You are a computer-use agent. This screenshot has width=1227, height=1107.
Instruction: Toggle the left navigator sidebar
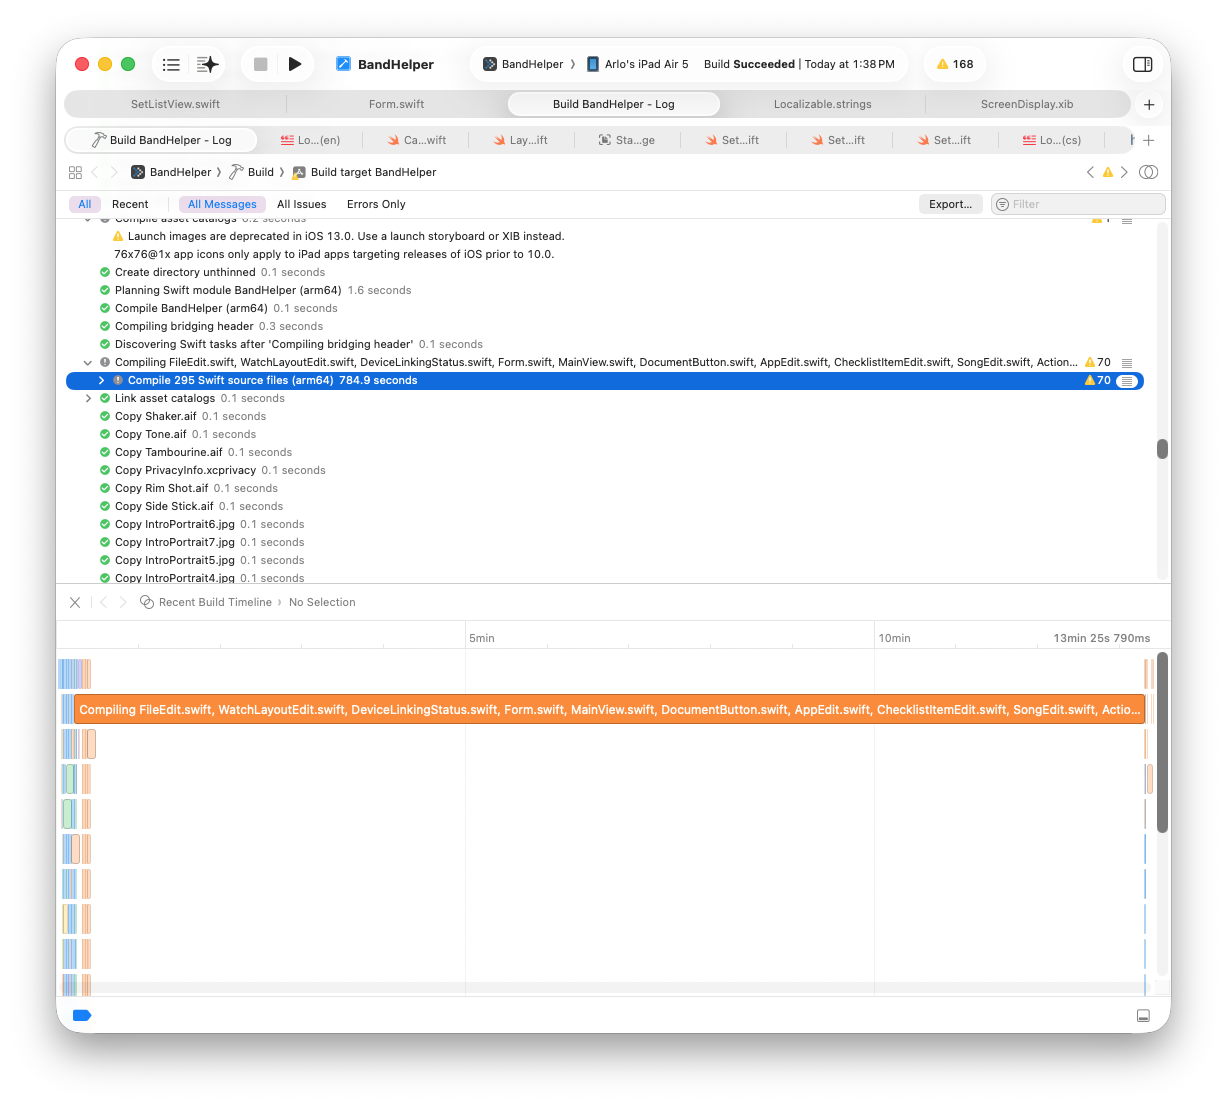pyautogui.click(x=171, y=64)
